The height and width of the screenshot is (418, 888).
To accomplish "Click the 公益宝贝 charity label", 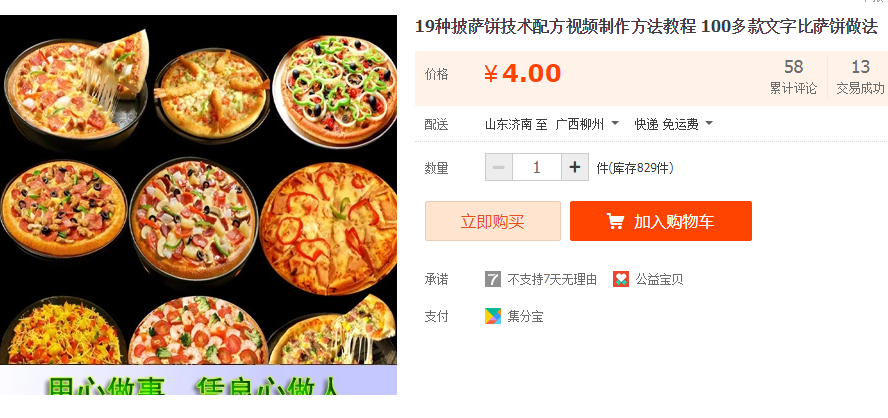I will pos(659,279).
